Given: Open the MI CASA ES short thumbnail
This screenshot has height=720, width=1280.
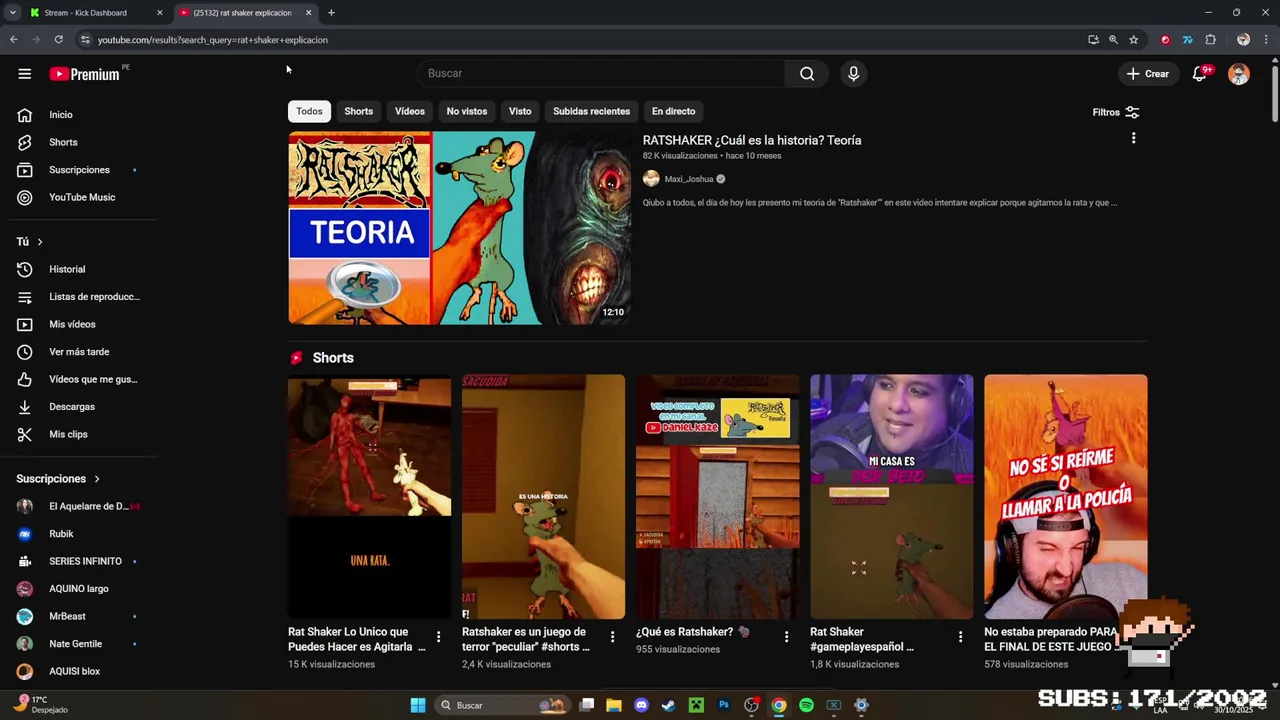Looking at the screenshot, I should 891,497.
